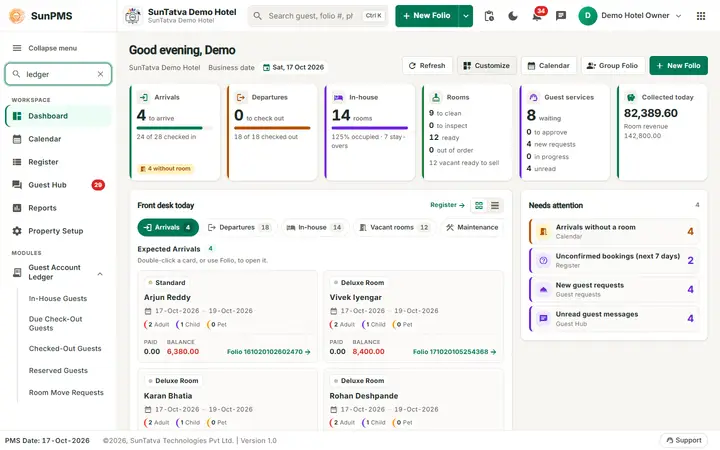
Task: Open the business date Sat, 17 Oct 2026
Action: (x=293, y=67)
